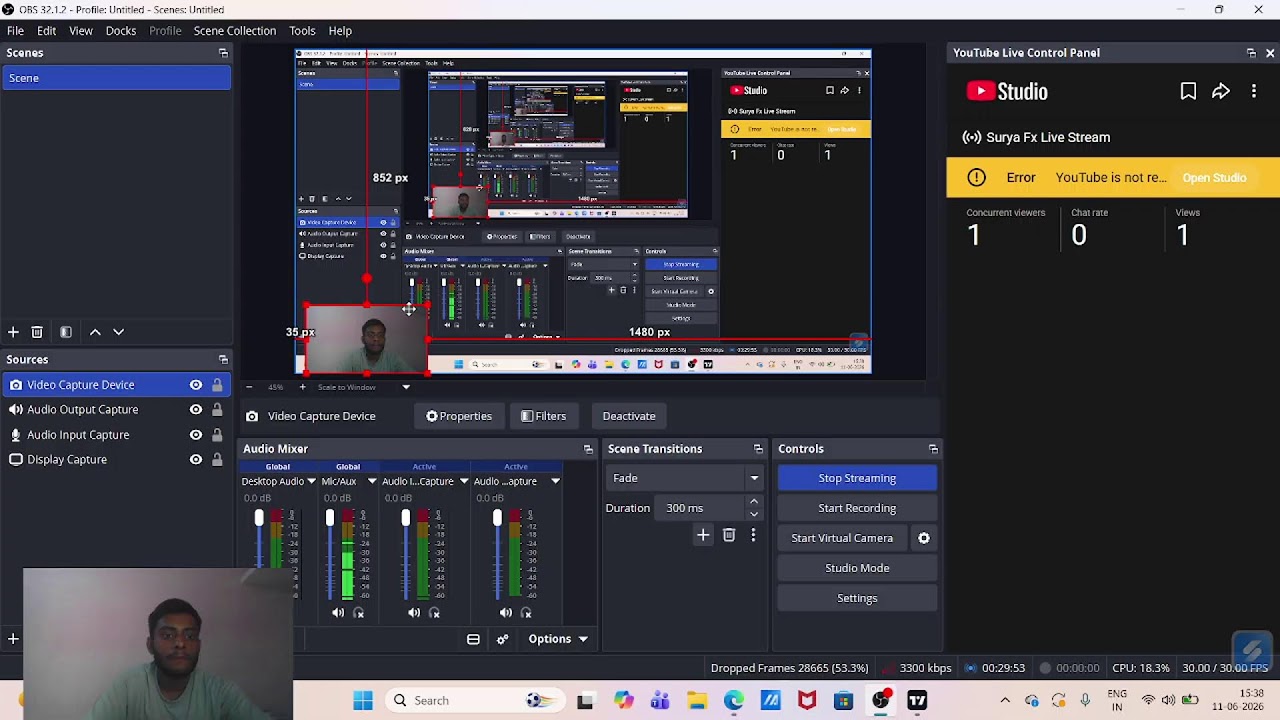Viewport: 1280px width, 720px height.
Task: Pop out the Sources dock
Action: [223, 360]
